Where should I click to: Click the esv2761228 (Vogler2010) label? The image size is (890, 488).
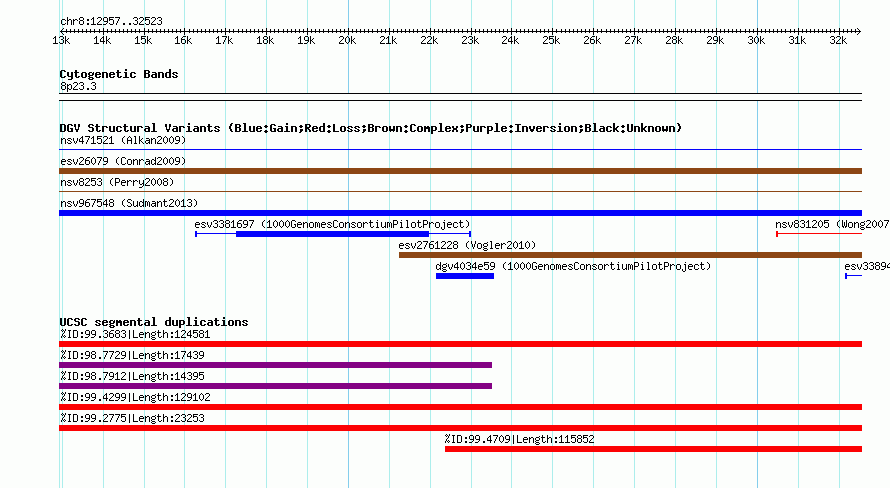point(467,245)
